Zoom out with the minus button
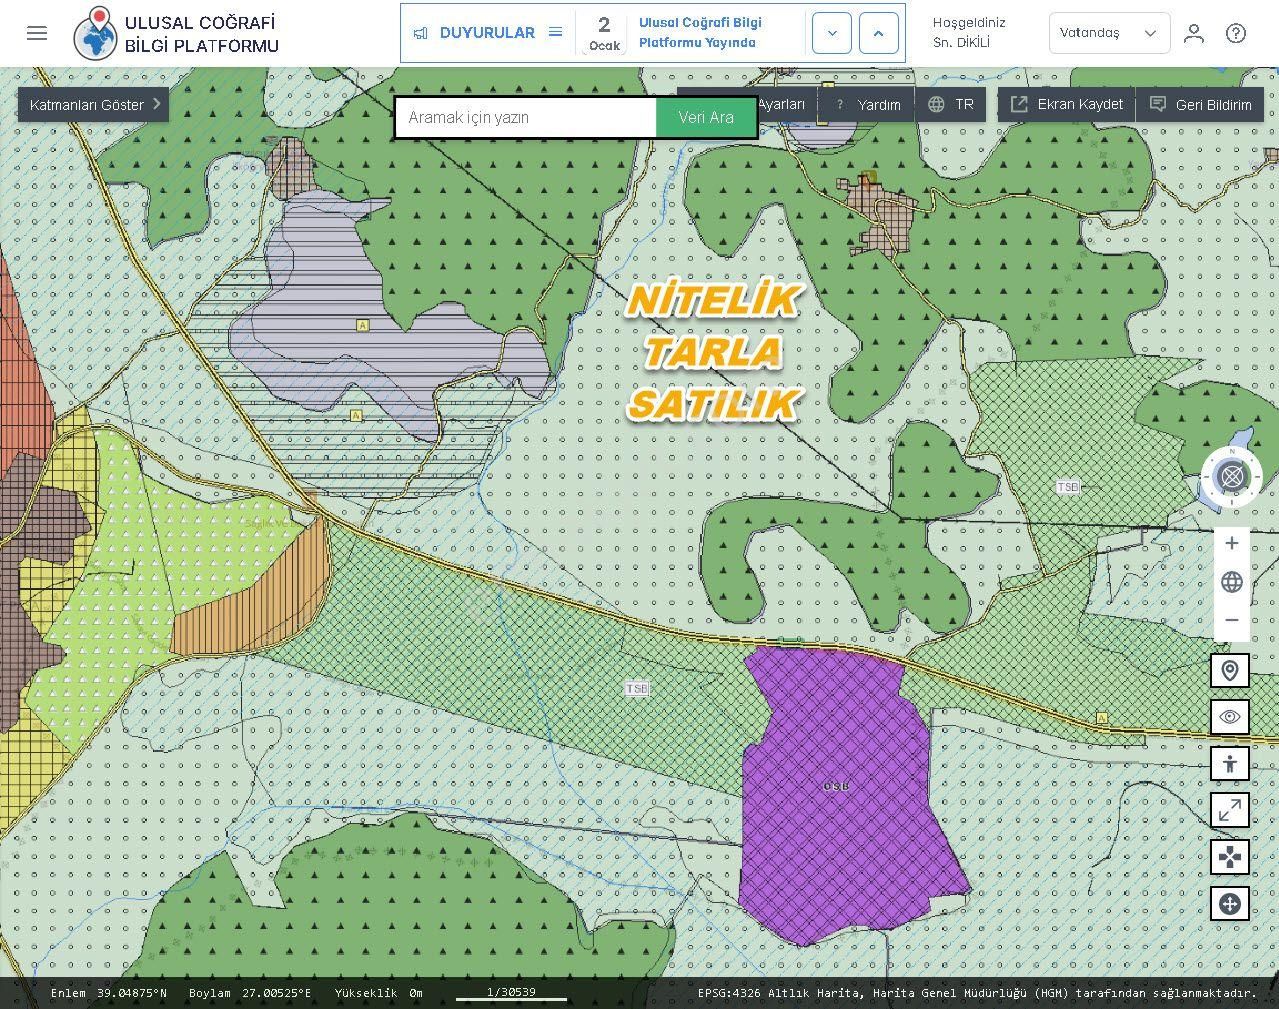The width and height of the screenshot is (1279, 1009). click(x=1231, y=620)
